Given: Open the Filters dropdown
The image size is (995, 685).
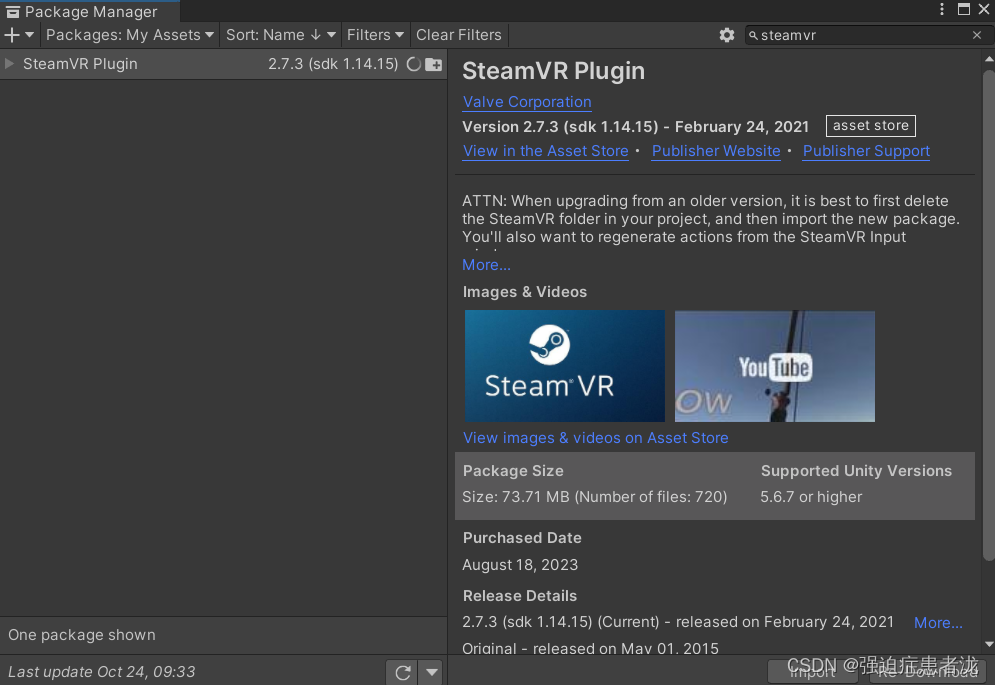Looking at the screenshot, I should tap(375, 35).
